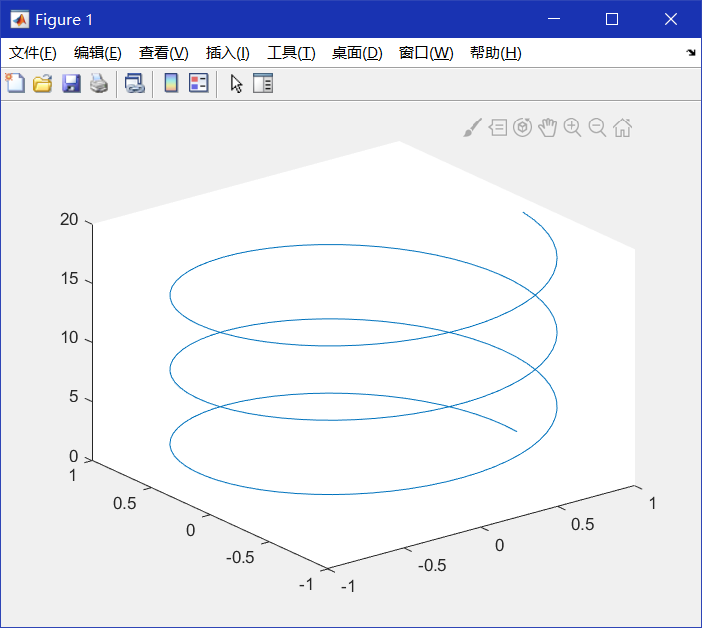Enable the Data Tips tool on axes
Screen dimensions: 702x628
(498, 128)
